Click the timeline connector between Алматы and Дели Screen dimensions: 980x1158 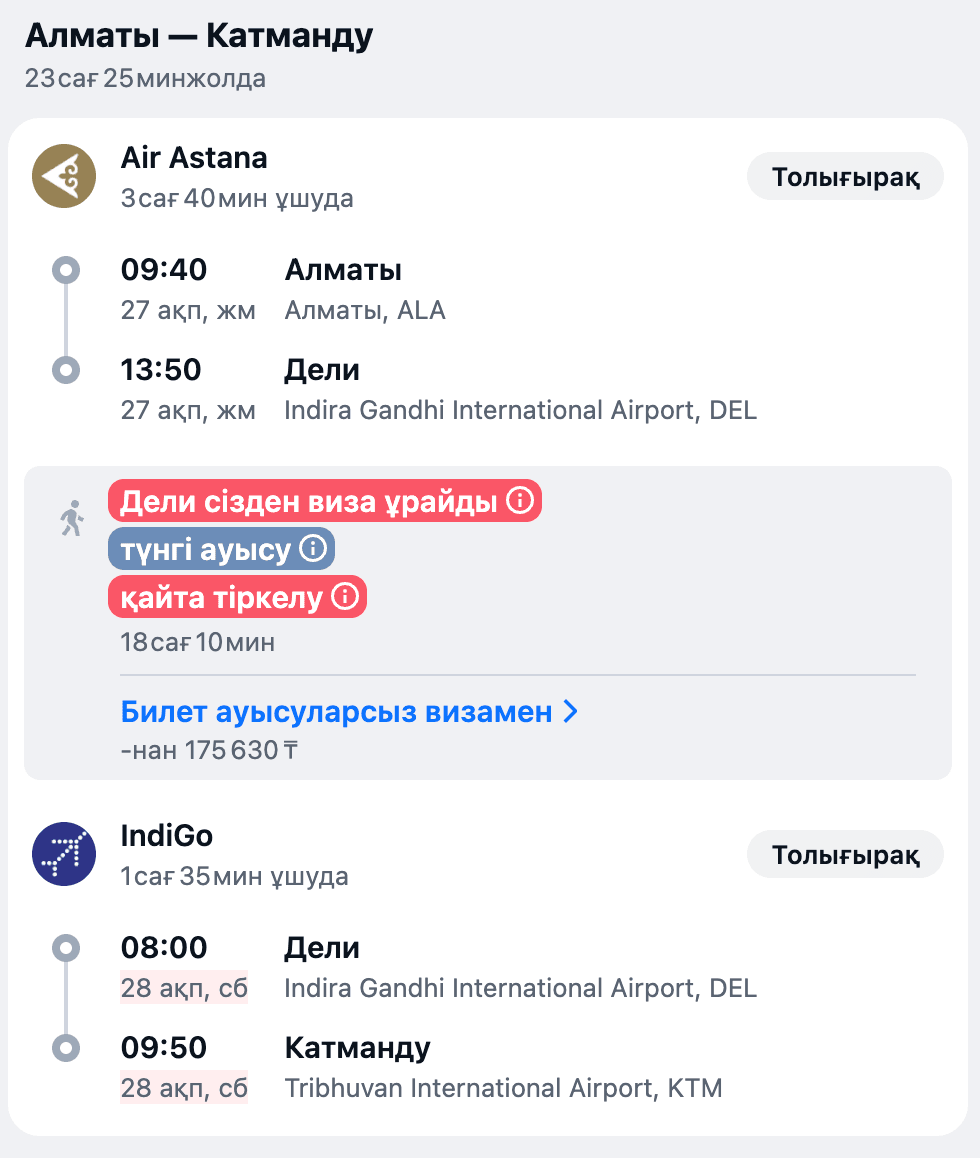[66, 318]
